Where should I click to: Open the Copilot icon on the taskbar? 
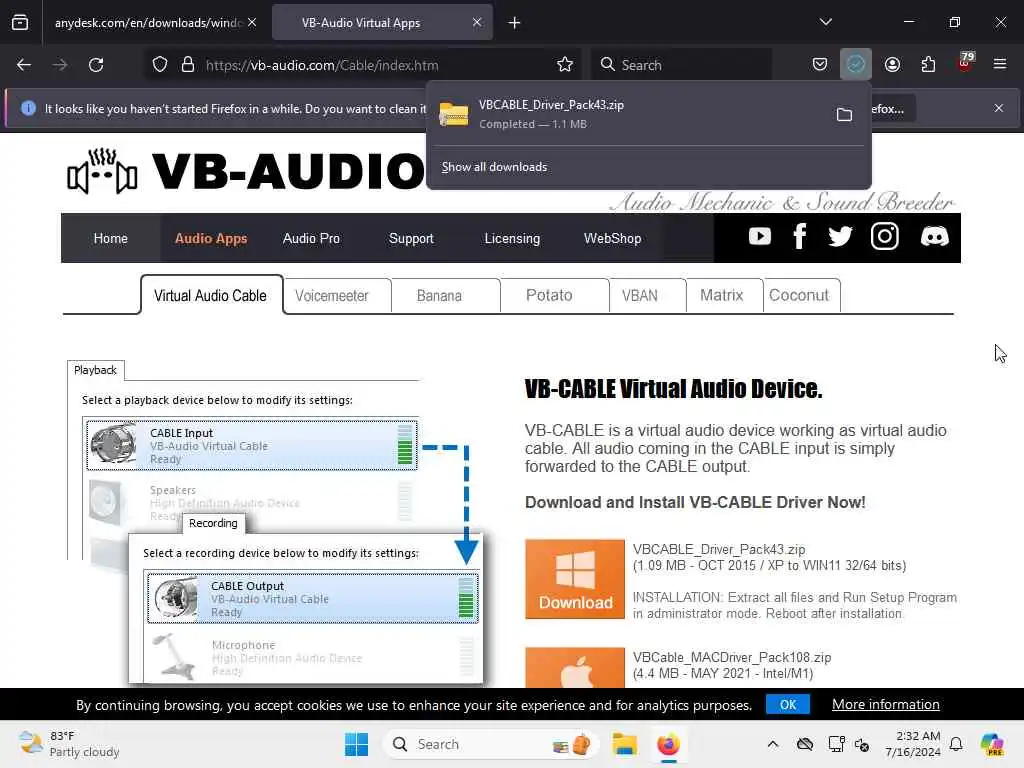tap(992, 744)
